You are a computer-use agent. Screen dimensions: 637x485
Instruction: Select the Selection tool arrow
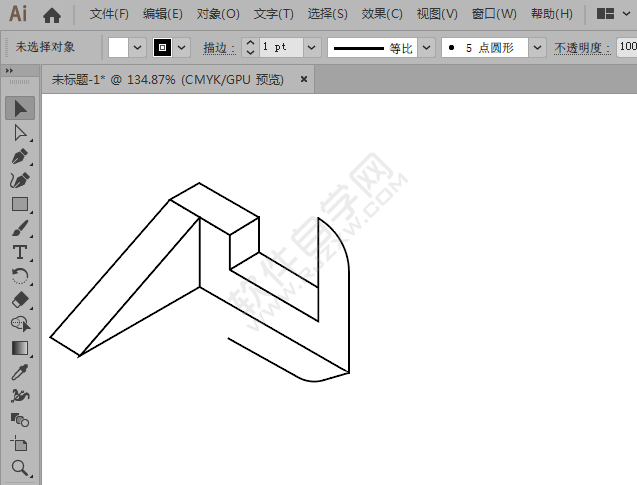20,108
